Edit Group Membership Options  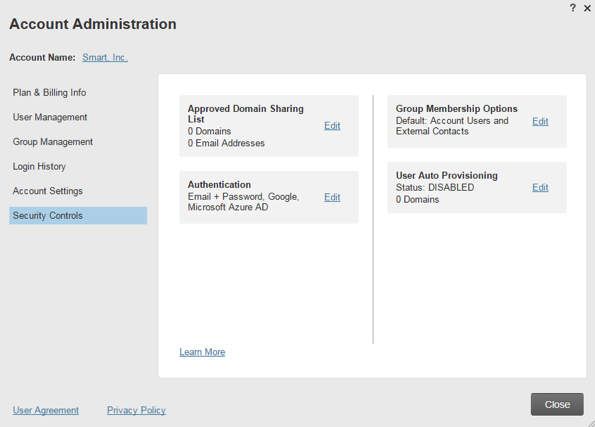tap(540, 121)
